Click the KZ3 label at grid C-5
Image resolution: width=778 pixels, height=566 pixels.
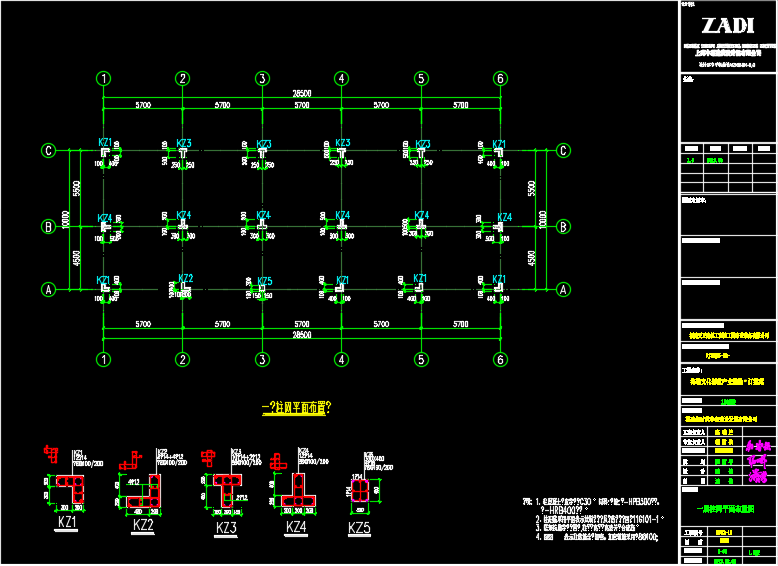click(x=423, y=144)
